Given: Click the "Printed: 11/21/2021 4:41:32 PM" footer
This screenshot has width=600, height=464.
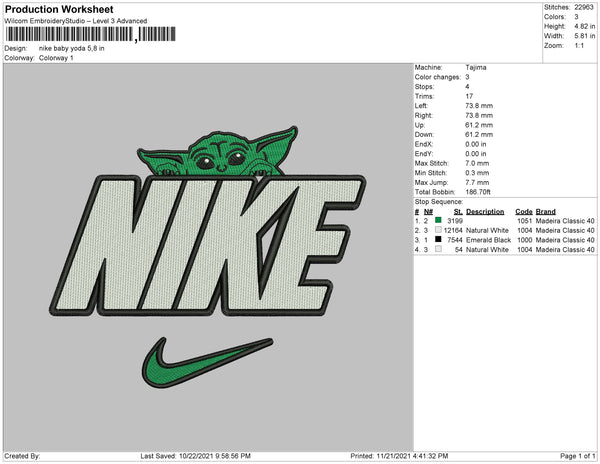Looking at the screenshot, I should coord(399,456).
